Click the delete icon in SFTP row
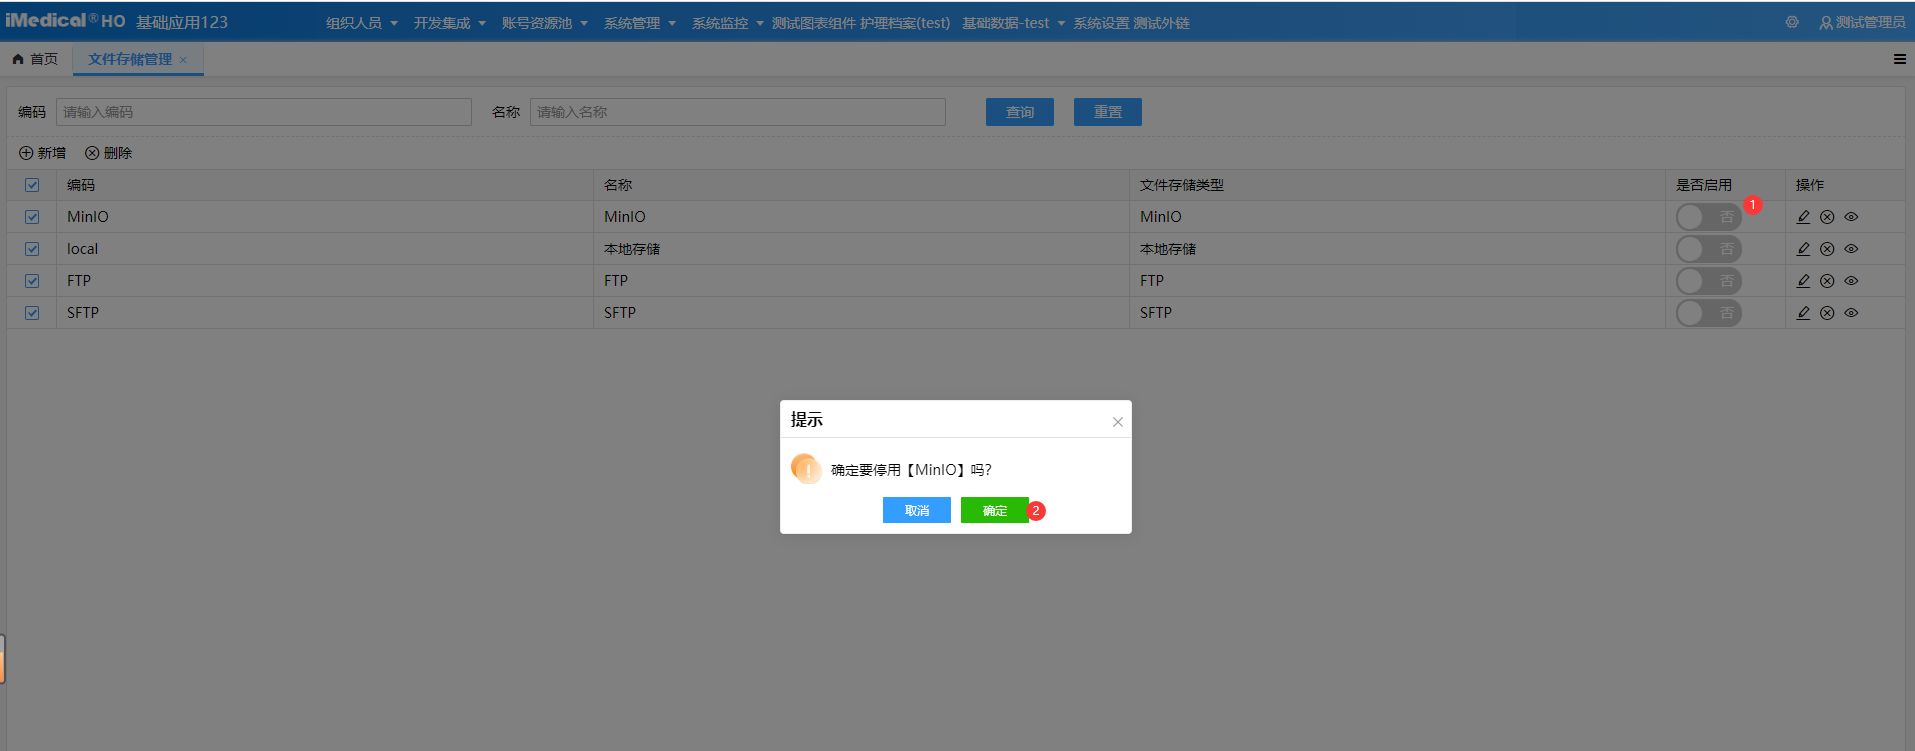 coord(1827,313)
